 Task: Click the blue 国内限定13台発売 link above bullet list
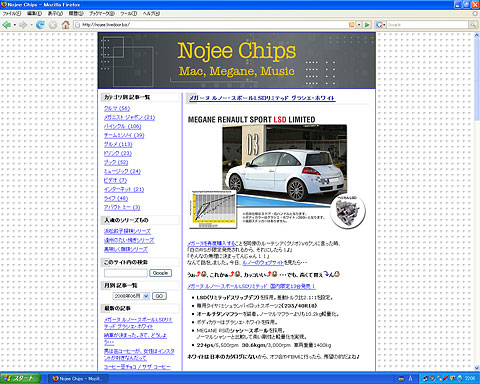(251, 286)
